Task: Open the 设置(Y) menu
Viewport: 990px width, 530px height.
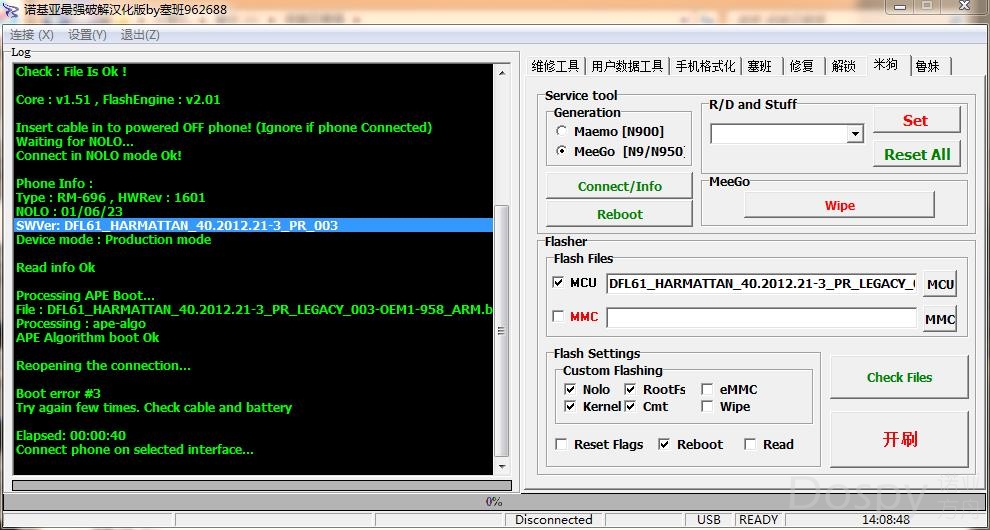Action: [x=87, y=35]
